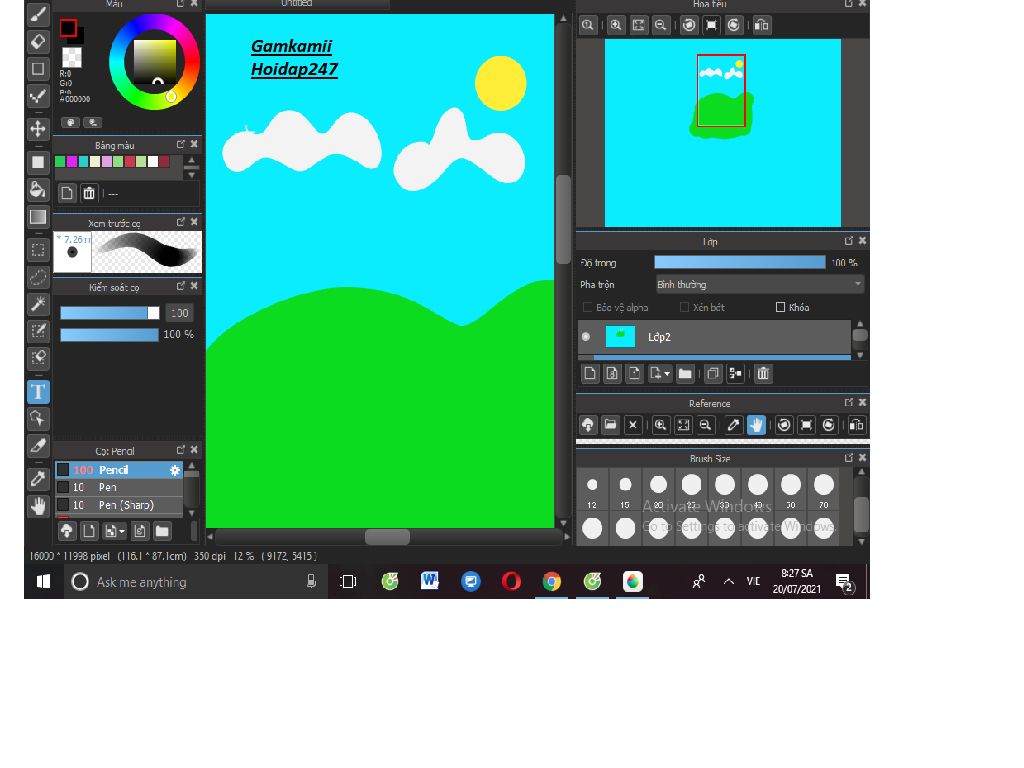1024x768 pixels.
Task: Pop out the Reference panel
Action: (x=849, y=402)
